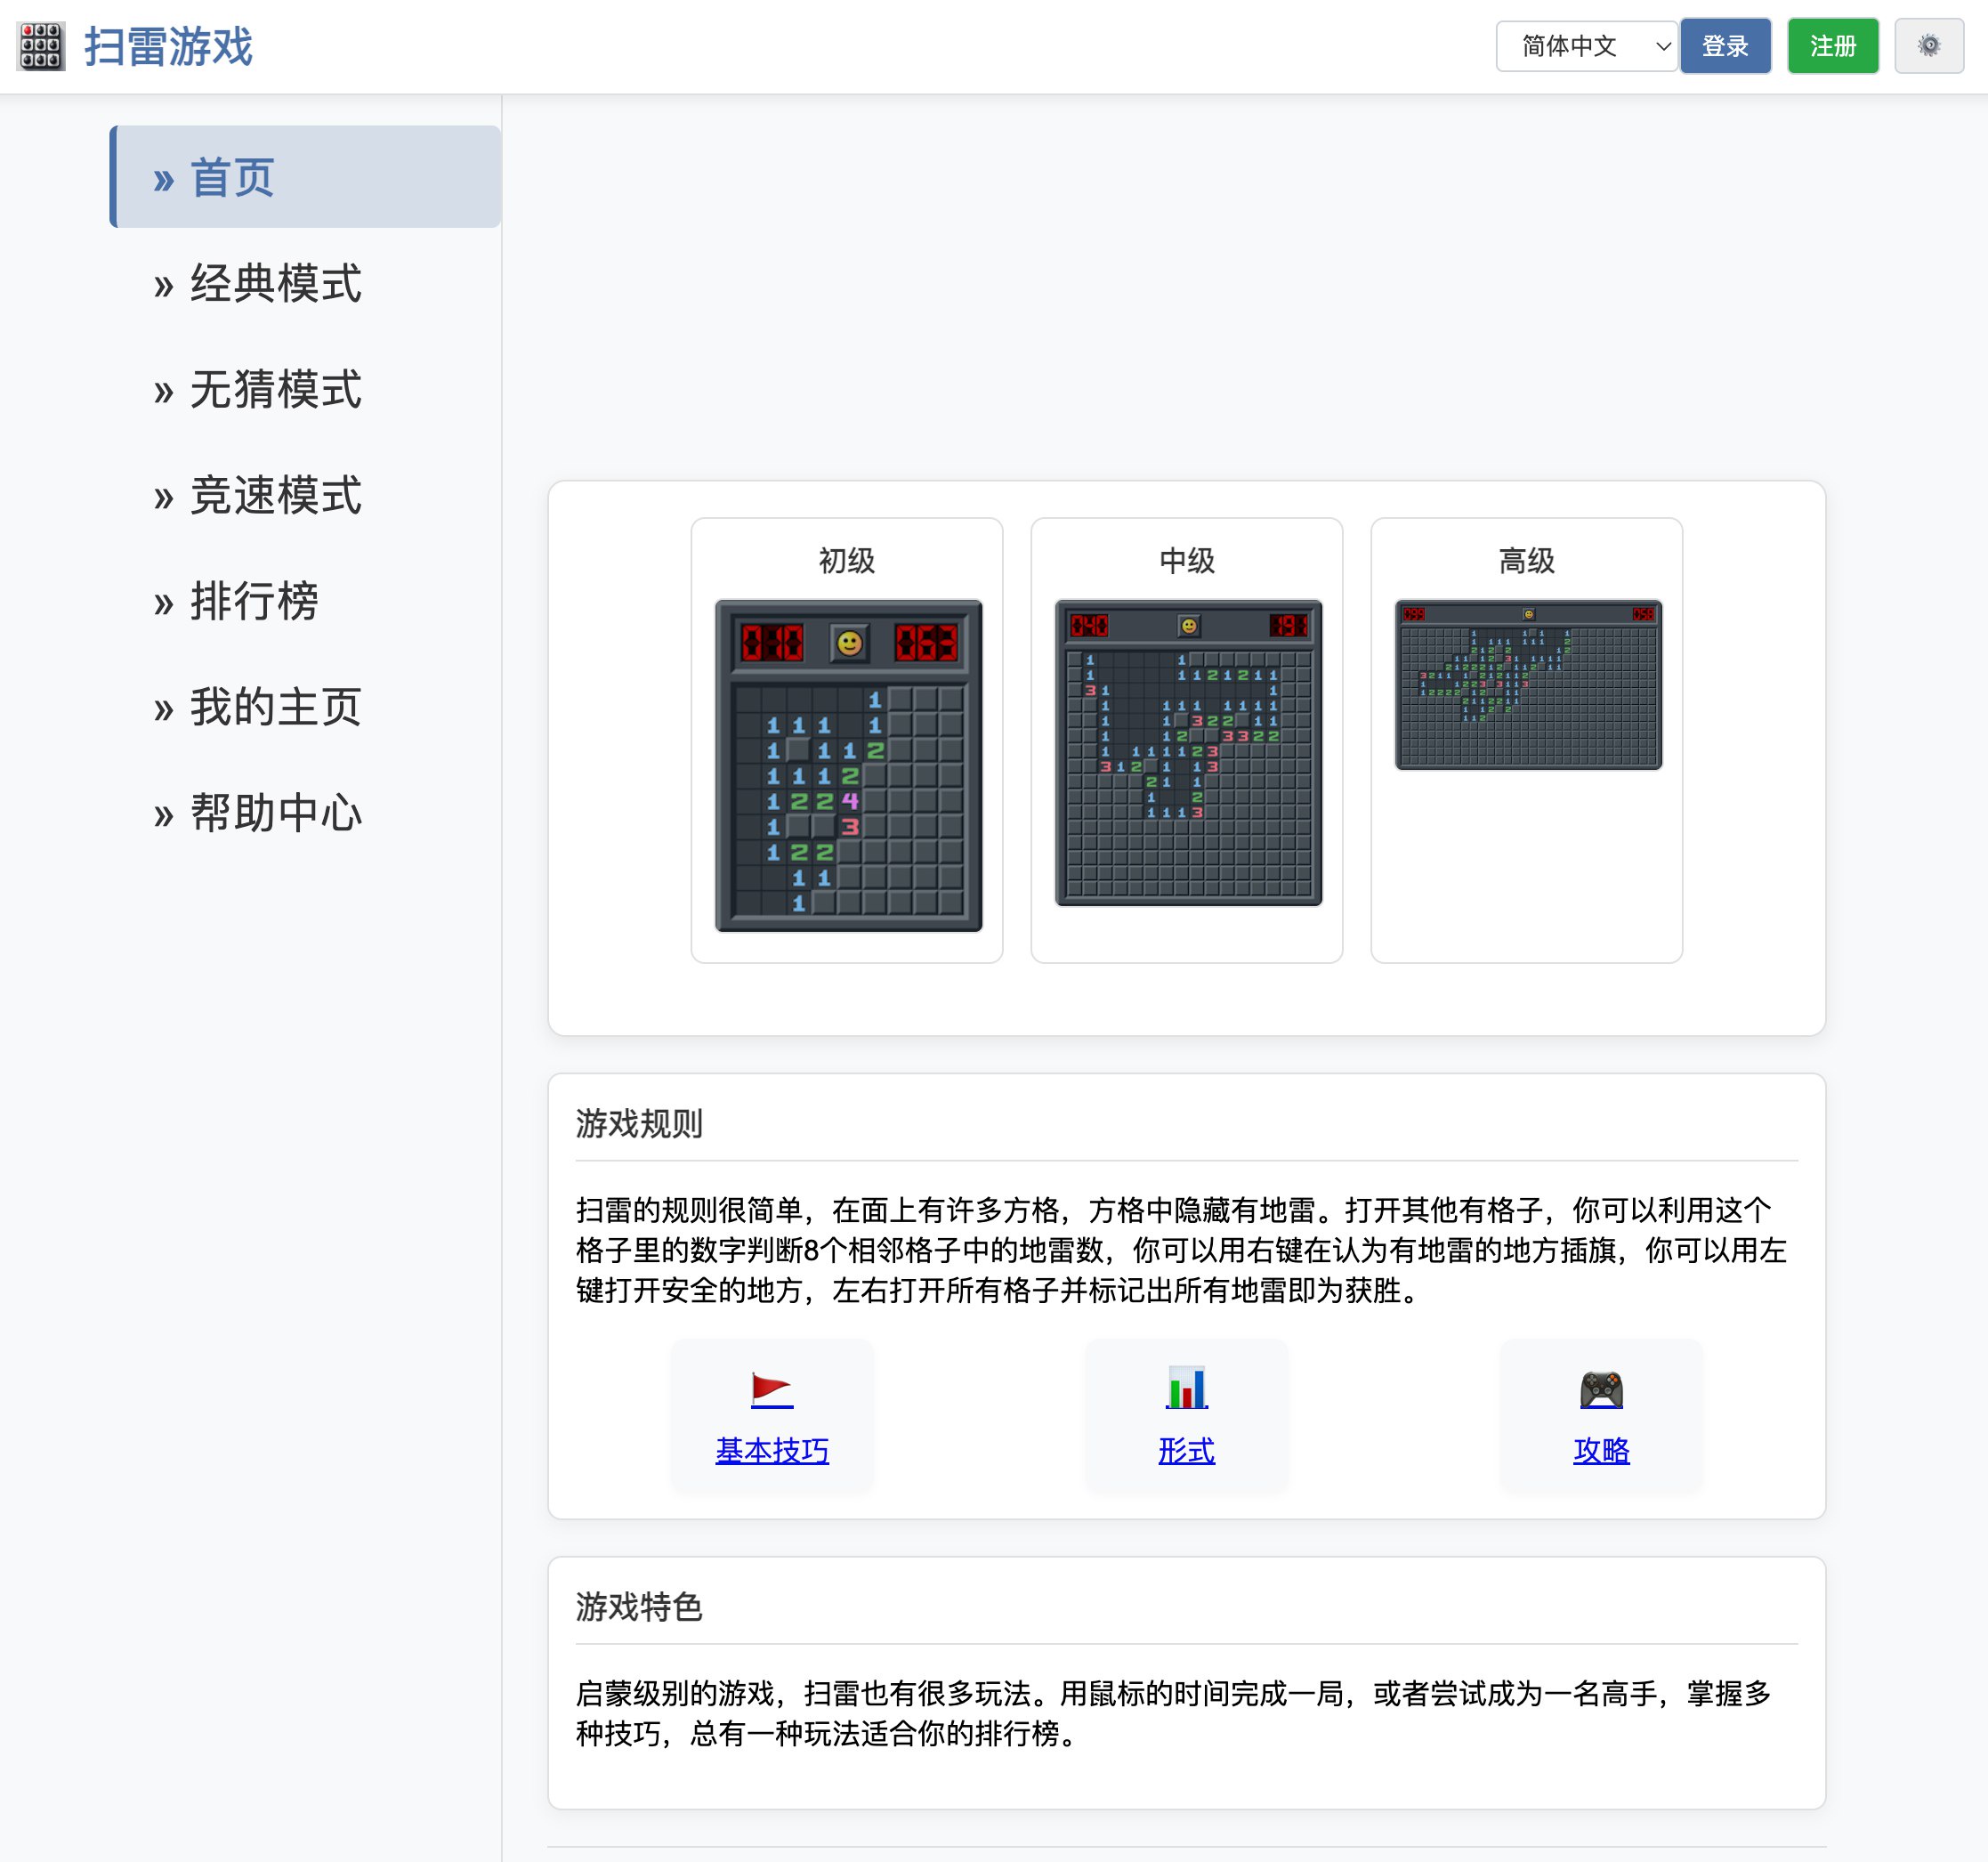Viewport: 1988px width, 1862px height.
Task: Select the 初级 beginner board thumbnail
Action: 848,765
